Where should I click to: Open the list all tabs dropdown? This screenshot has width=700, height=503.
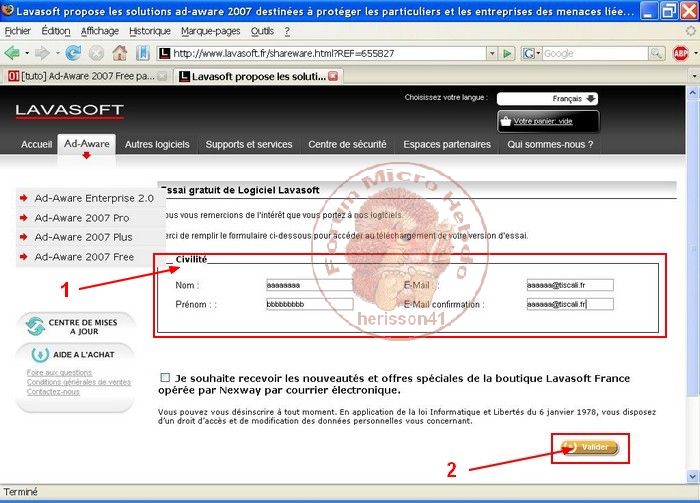pyautogui.click(x=694, y=76)
